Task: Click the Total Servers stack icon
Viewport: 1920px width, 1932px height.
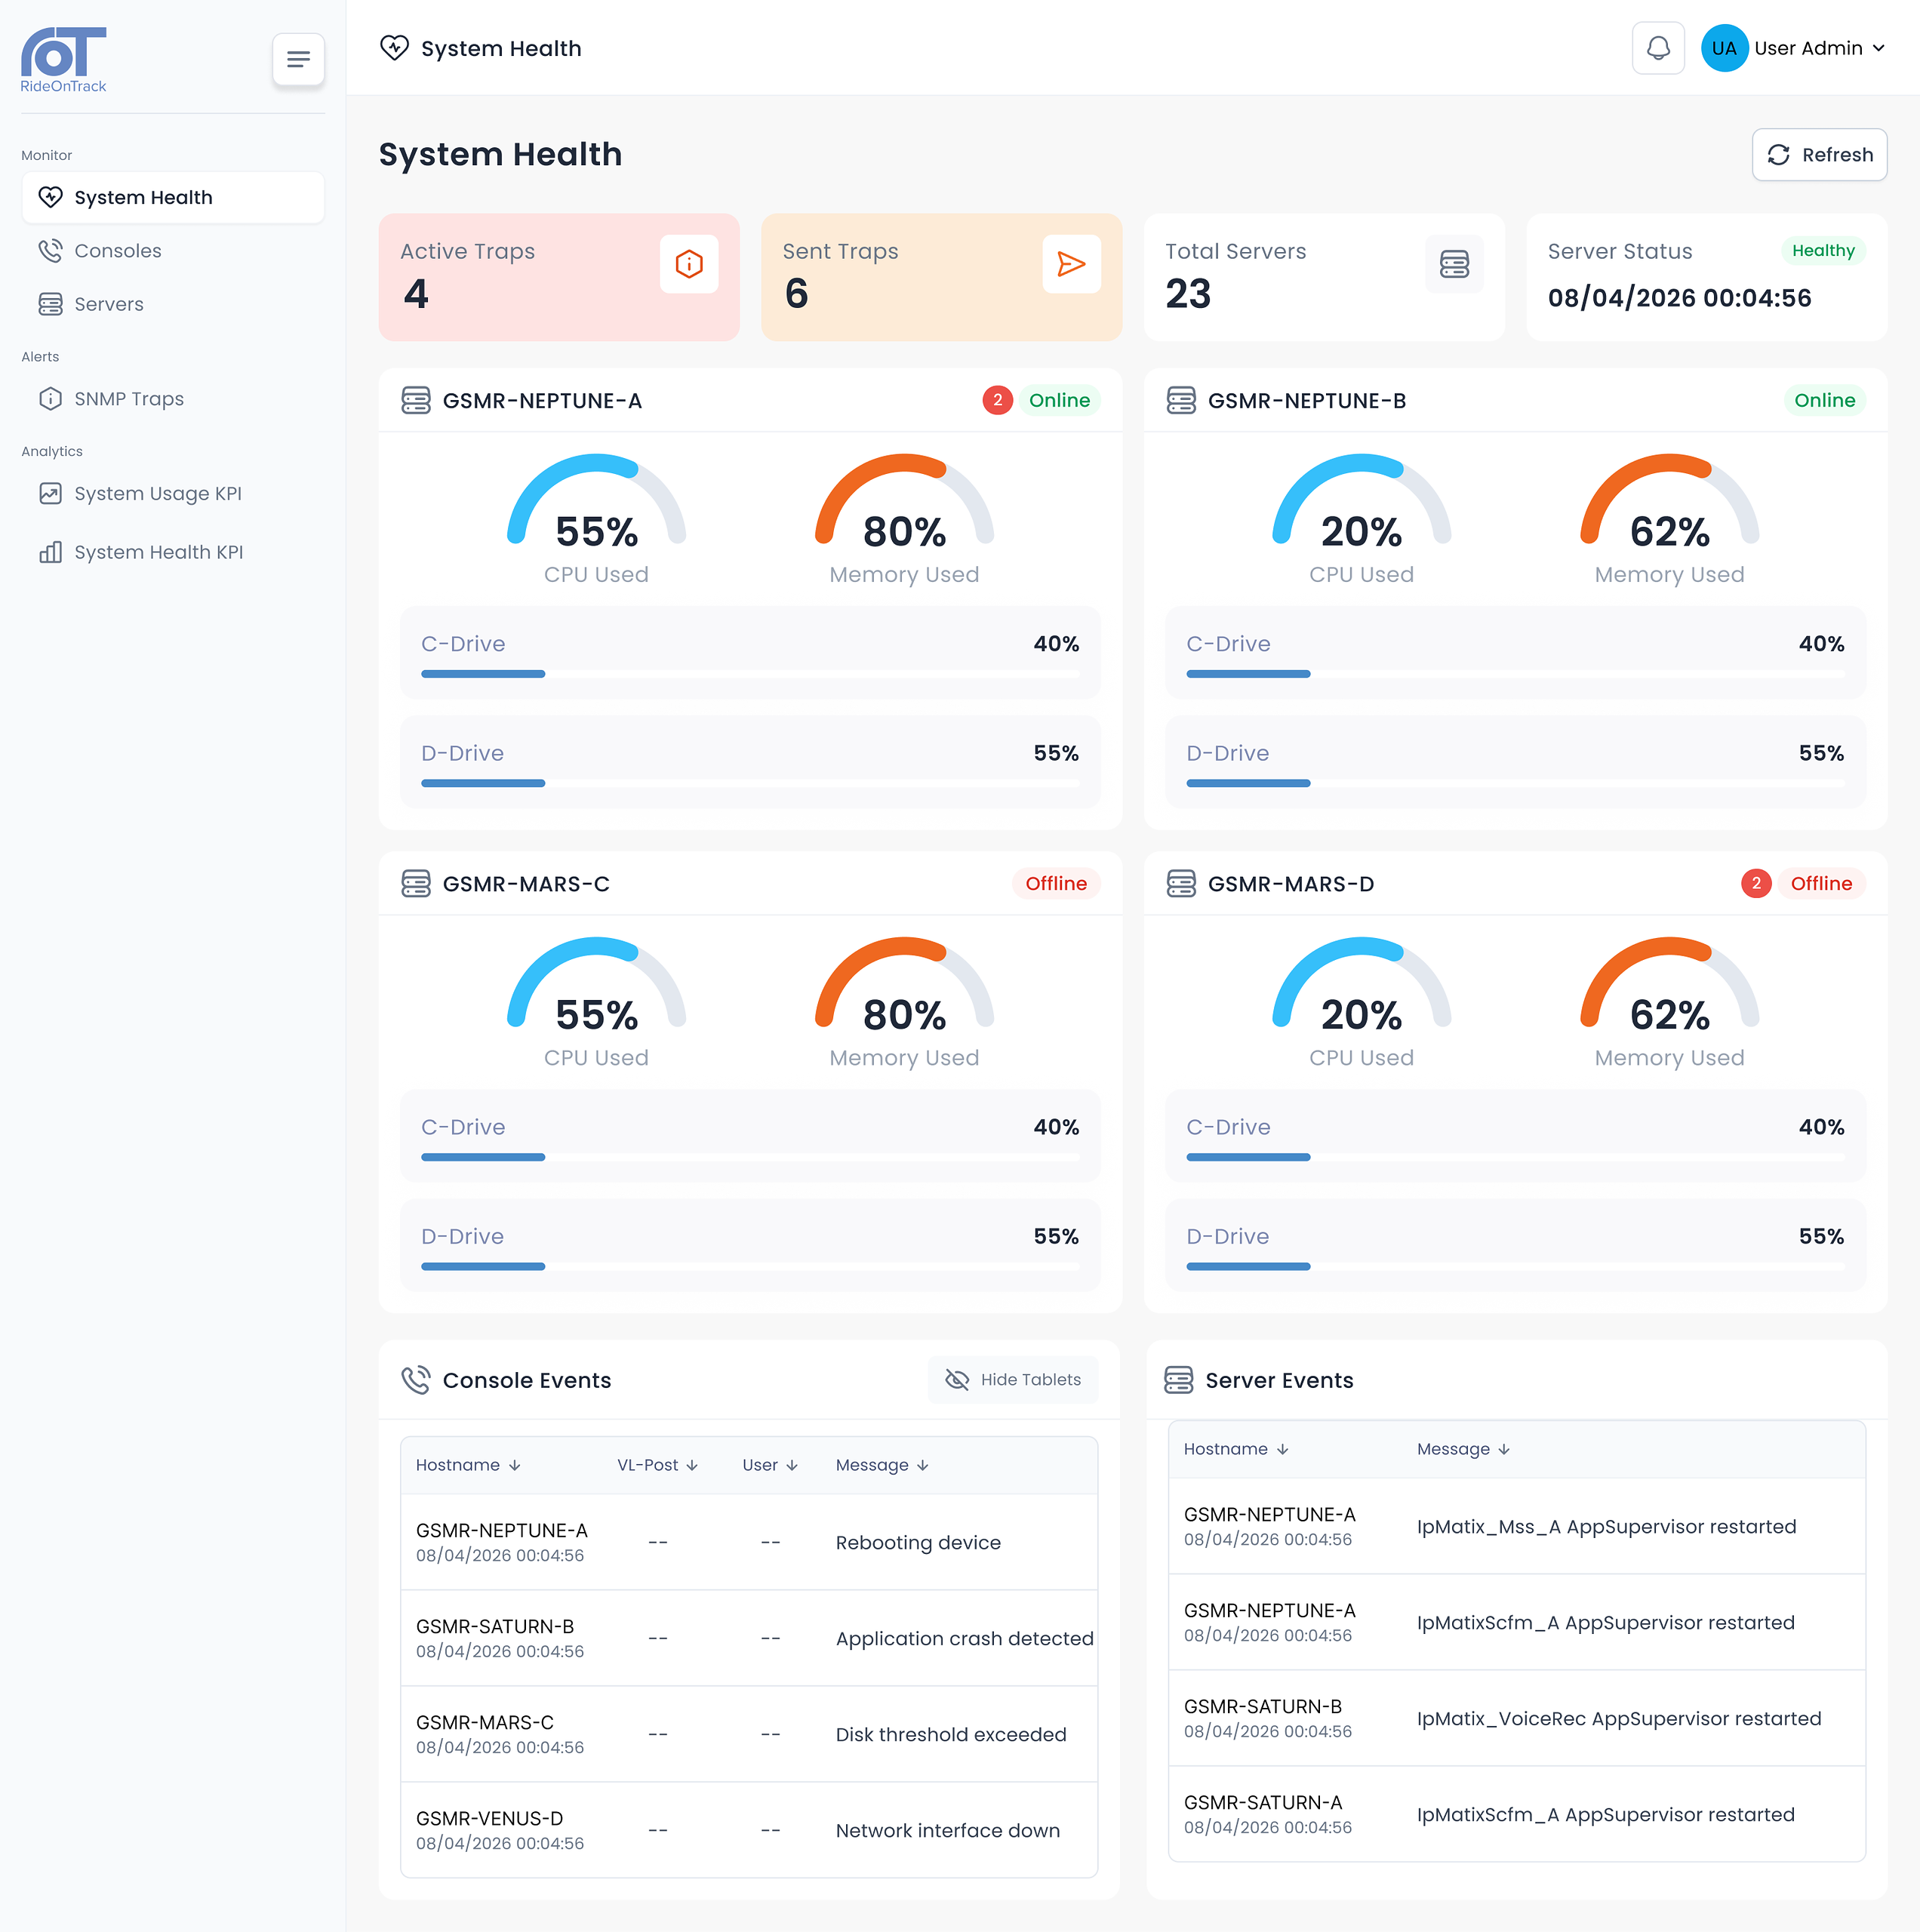Action: 1454,264
